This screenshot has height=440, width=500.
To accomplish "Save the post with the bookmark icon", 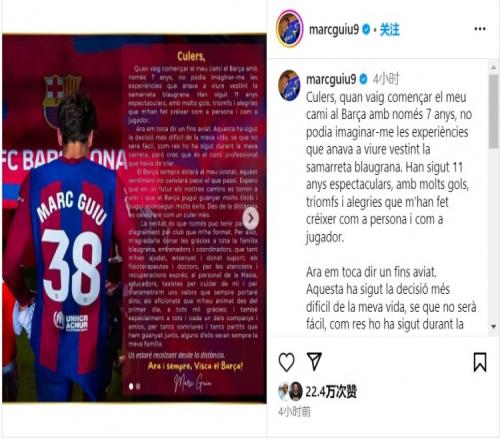I will tap(480, 362).
